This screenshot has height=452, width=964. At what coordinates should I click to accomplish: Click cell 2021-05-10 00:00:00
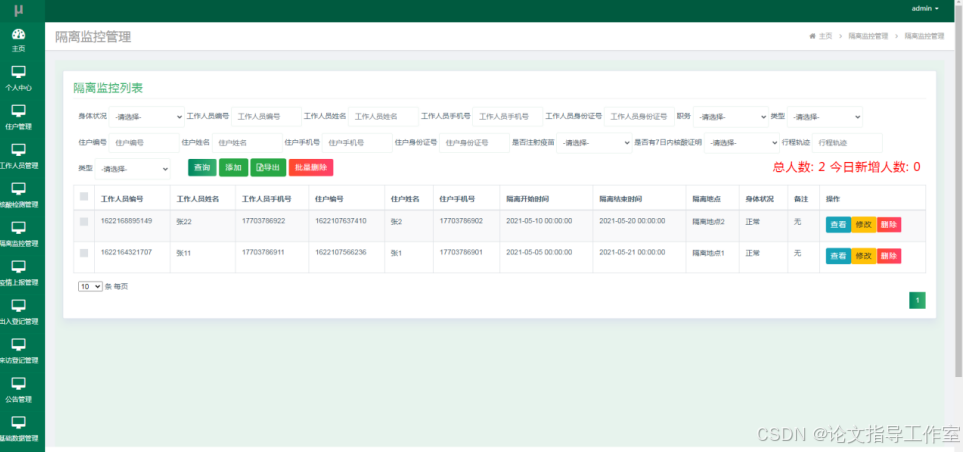tap(539, 221)
